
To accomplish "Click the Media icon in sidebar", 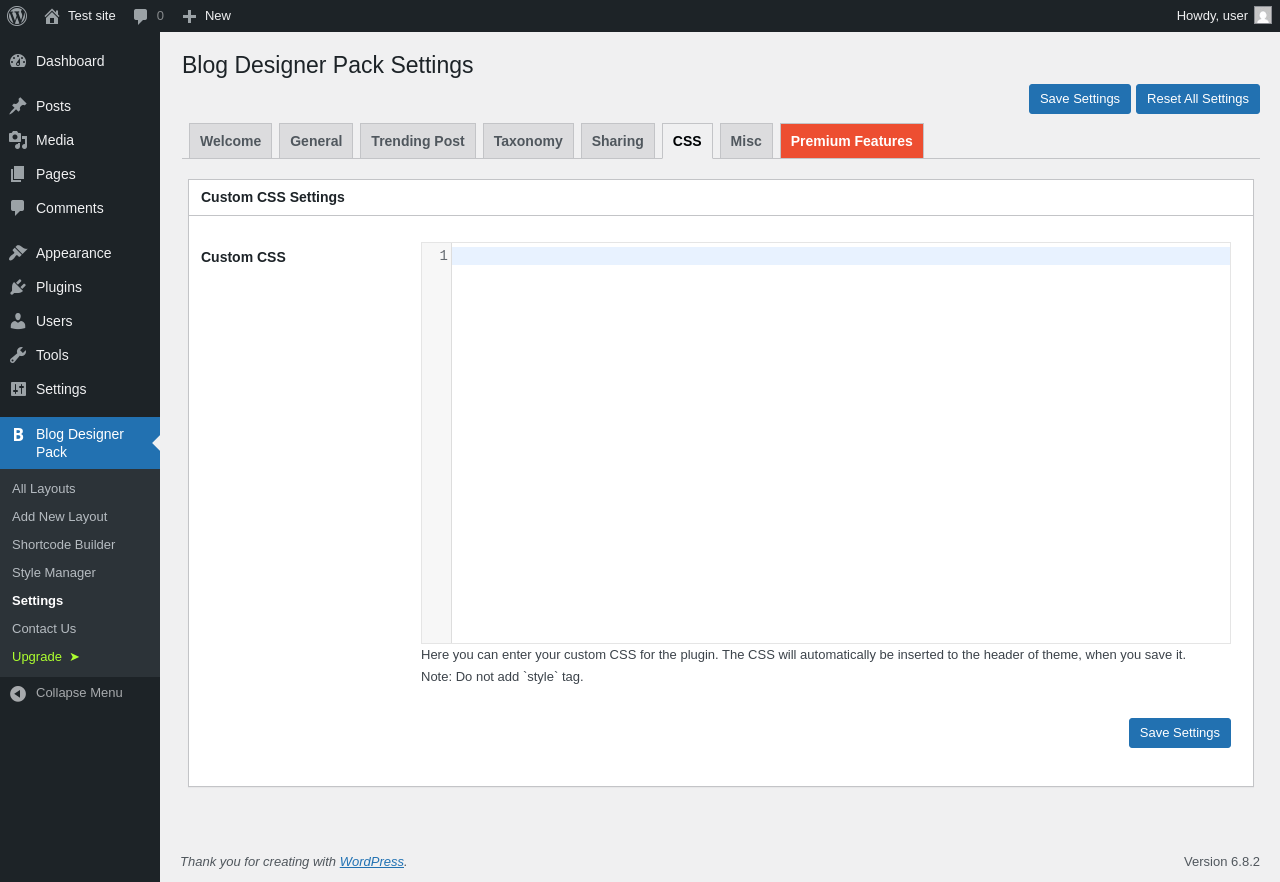I will [18, 140].
